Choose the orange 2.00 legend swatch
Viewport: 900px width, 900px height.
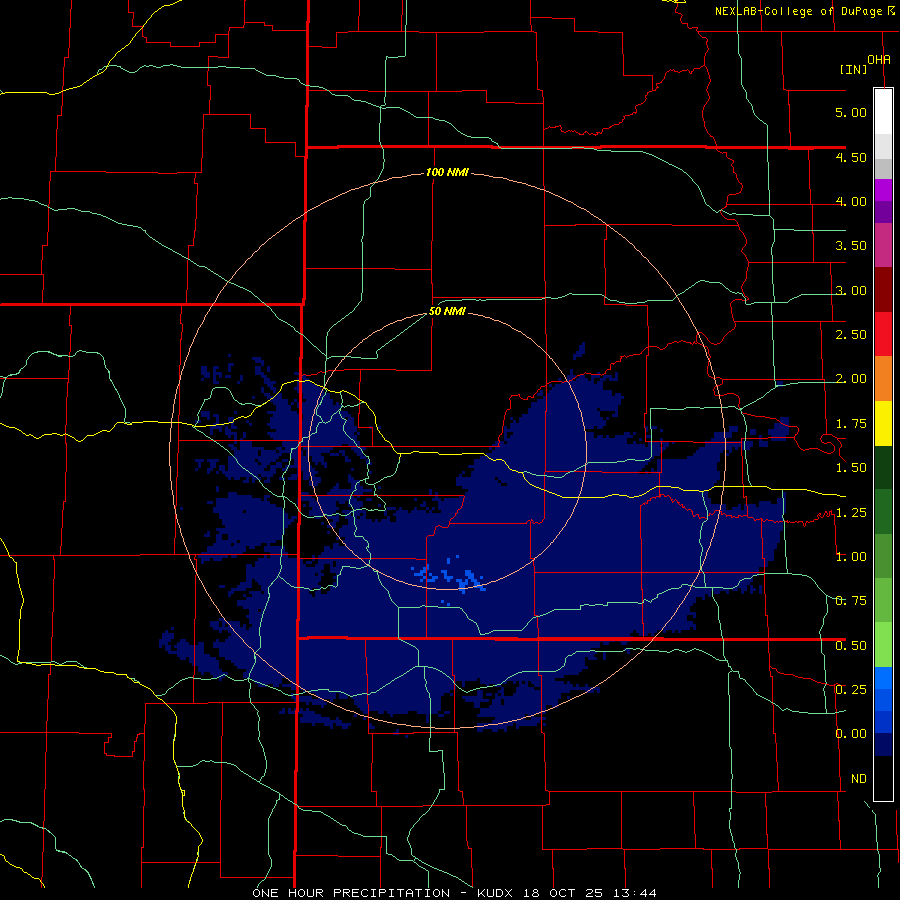[883, 378]
